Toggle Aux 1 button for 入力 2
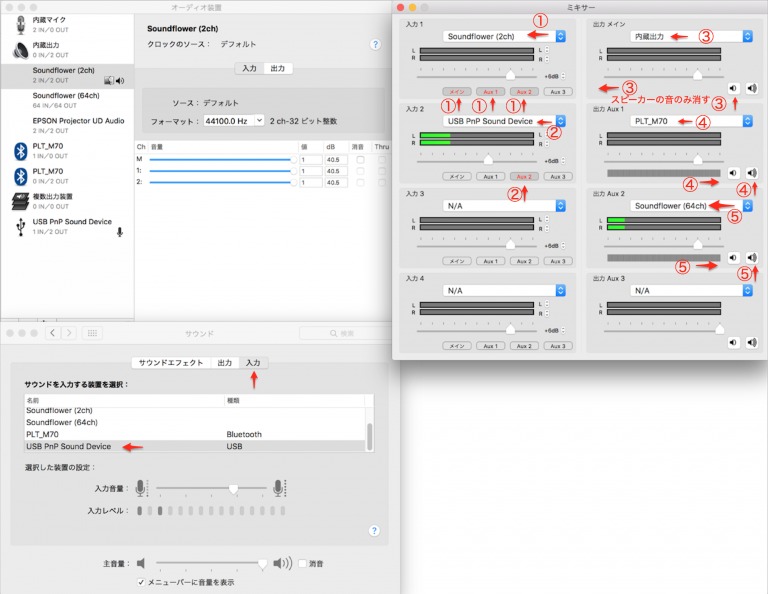The image size is (768, 594). (490, 176)
